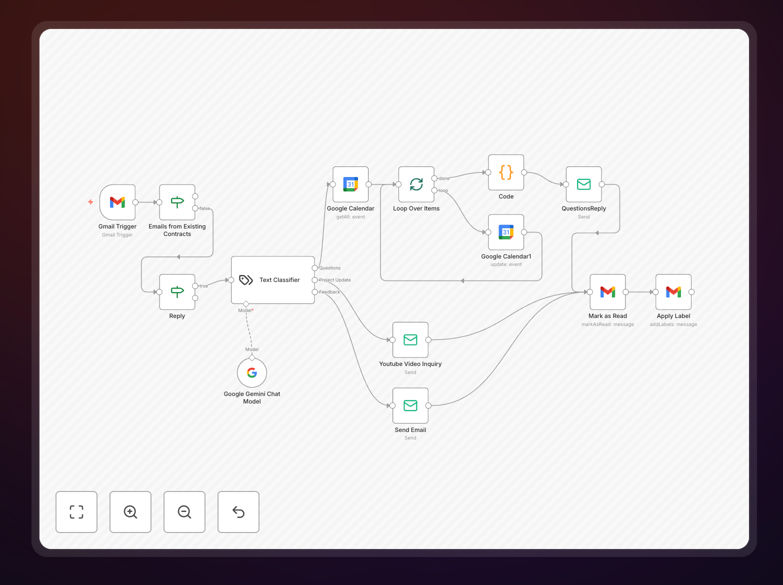783x585 pixels.
Task: Click the Feedback output port
Action: click(x=315, y=292)
